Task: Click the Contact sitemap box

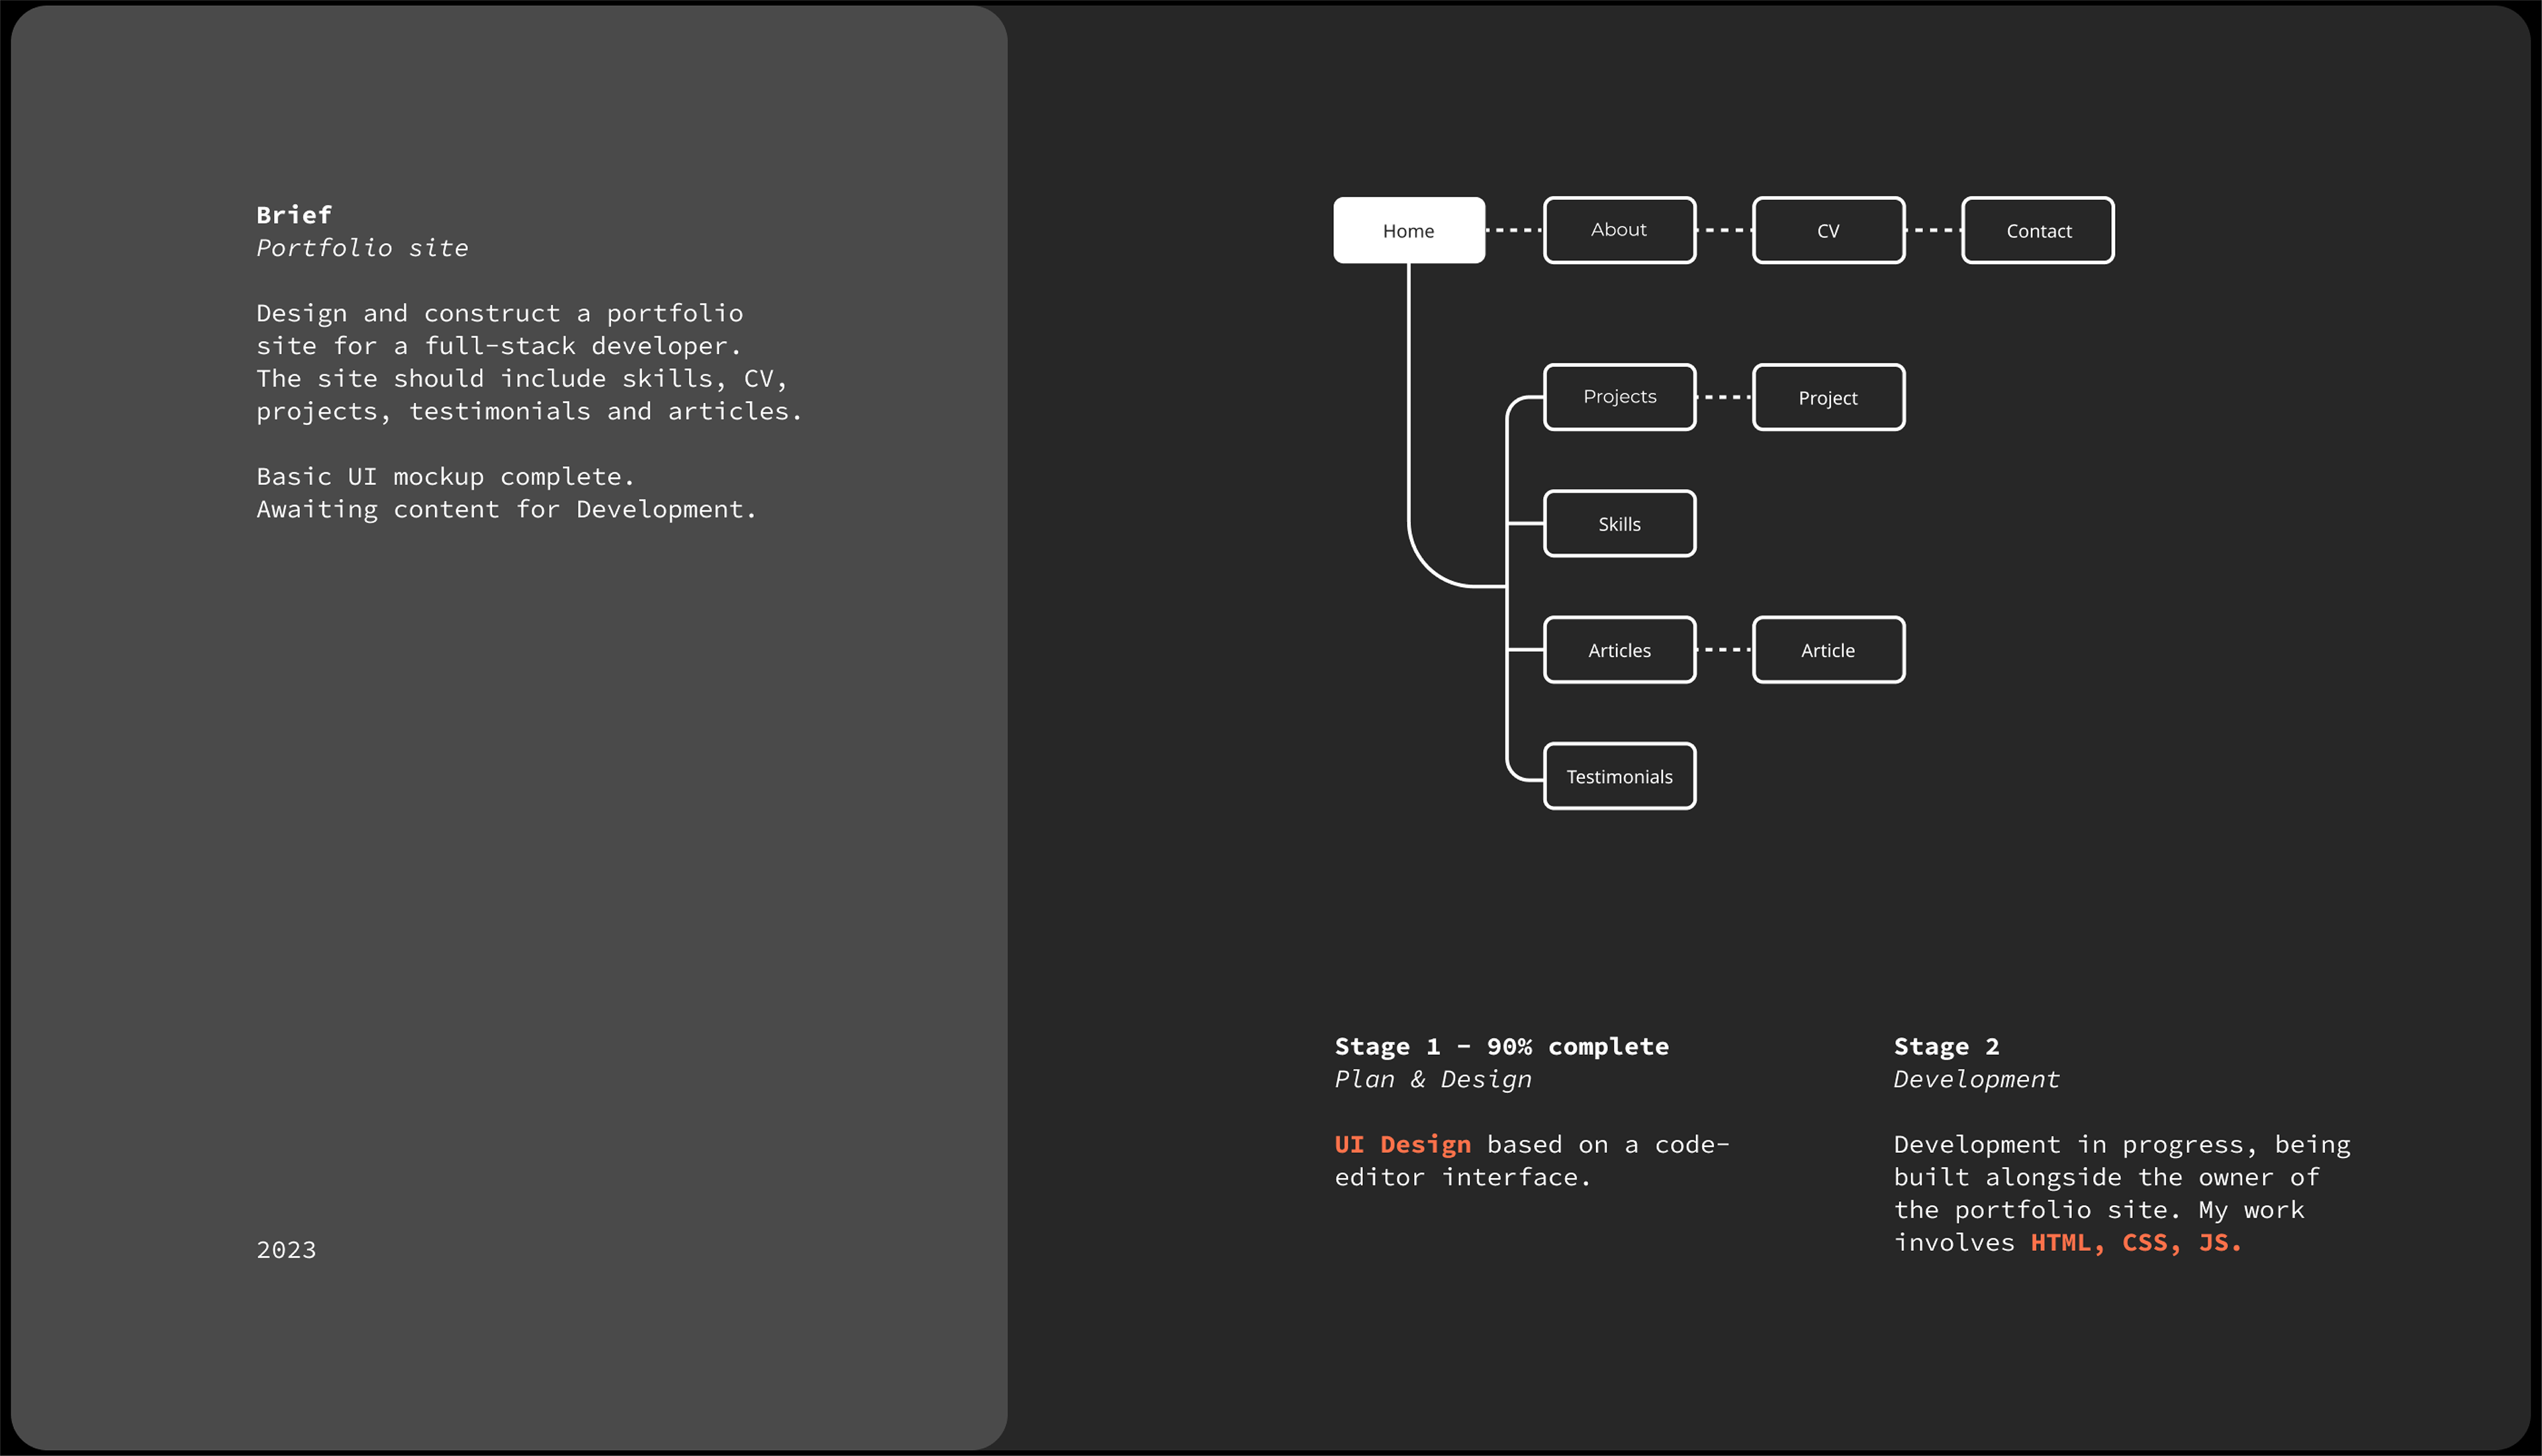Action: tap(2037, 230)
